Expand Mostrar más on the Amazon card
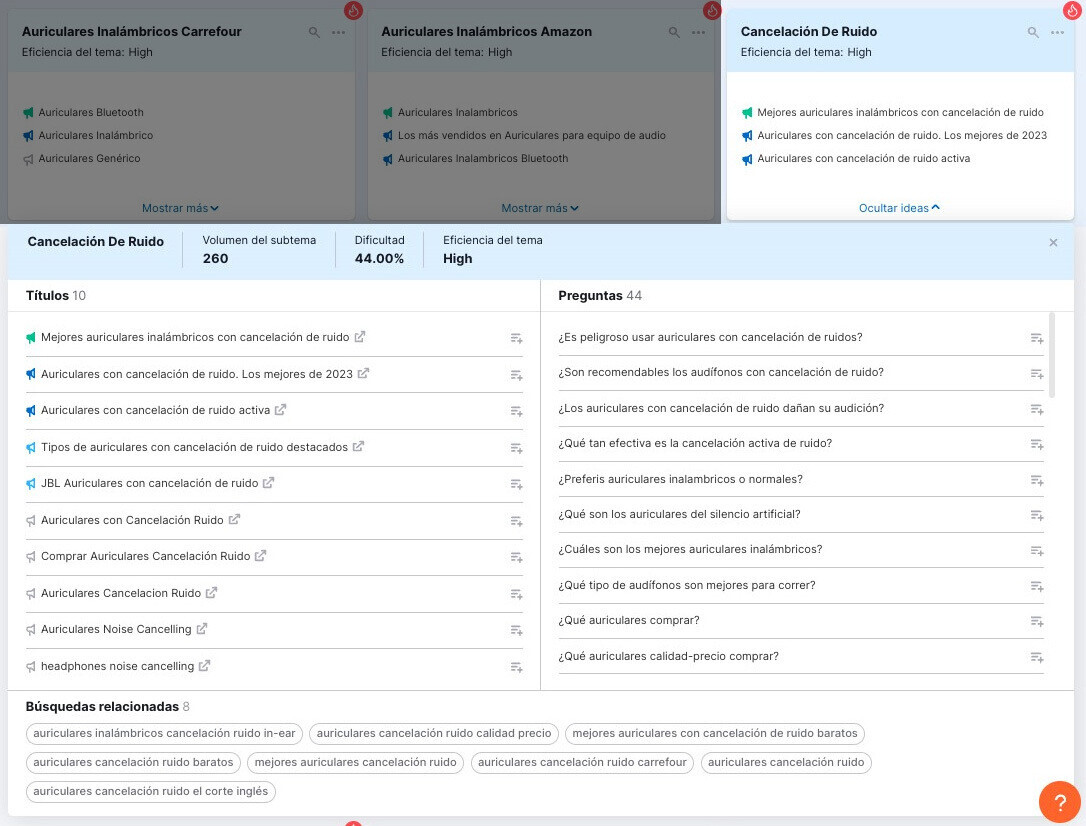The image size is (1086, 826). (539, 208)
